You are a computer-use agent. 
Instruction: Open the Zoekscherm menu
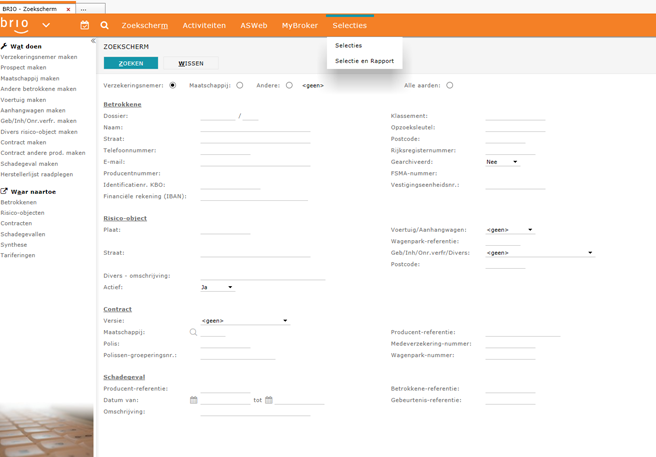(x=145, y=26)
